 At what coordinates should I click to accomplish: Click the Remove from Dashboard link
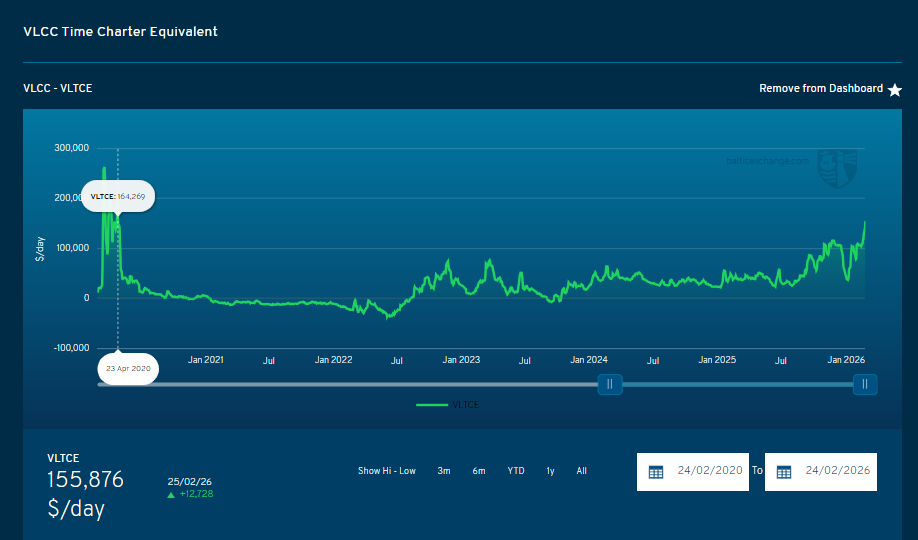[820, 89]
